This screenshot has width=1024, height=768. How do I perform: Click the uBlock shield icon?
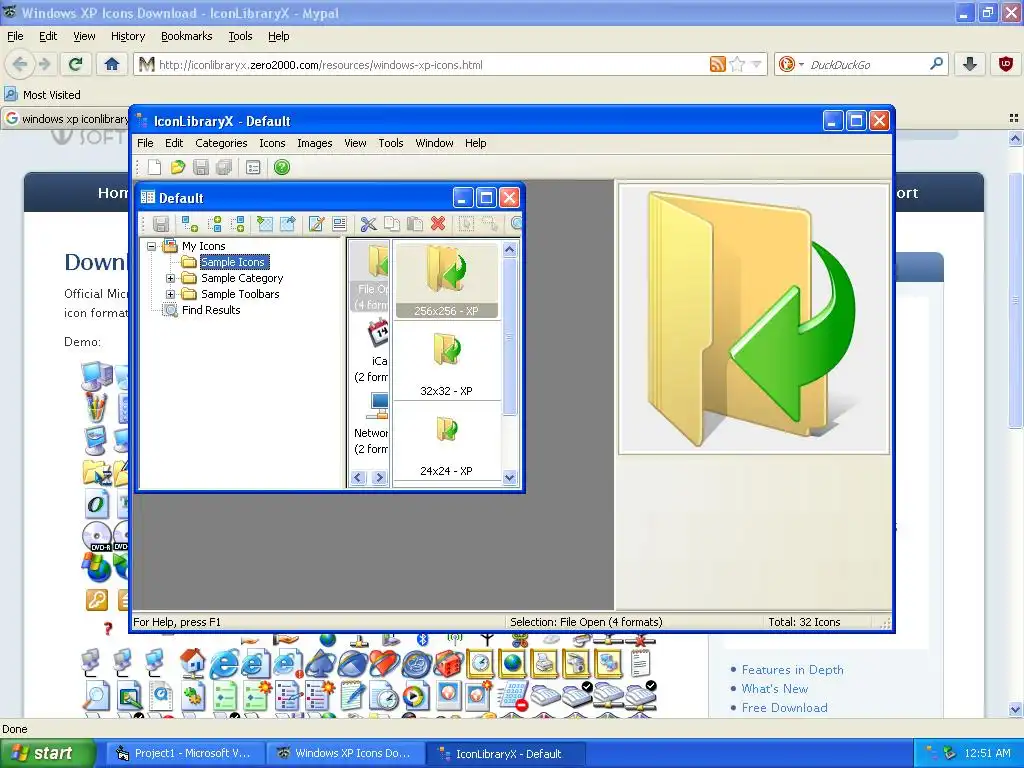1006,64
